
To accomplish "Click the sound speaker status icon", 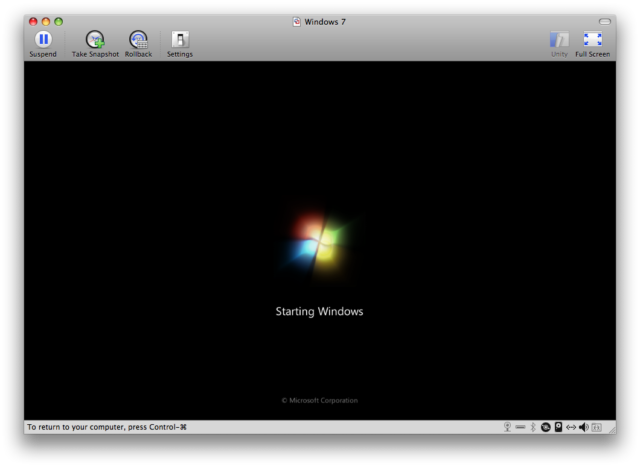I will coord(584,427).
